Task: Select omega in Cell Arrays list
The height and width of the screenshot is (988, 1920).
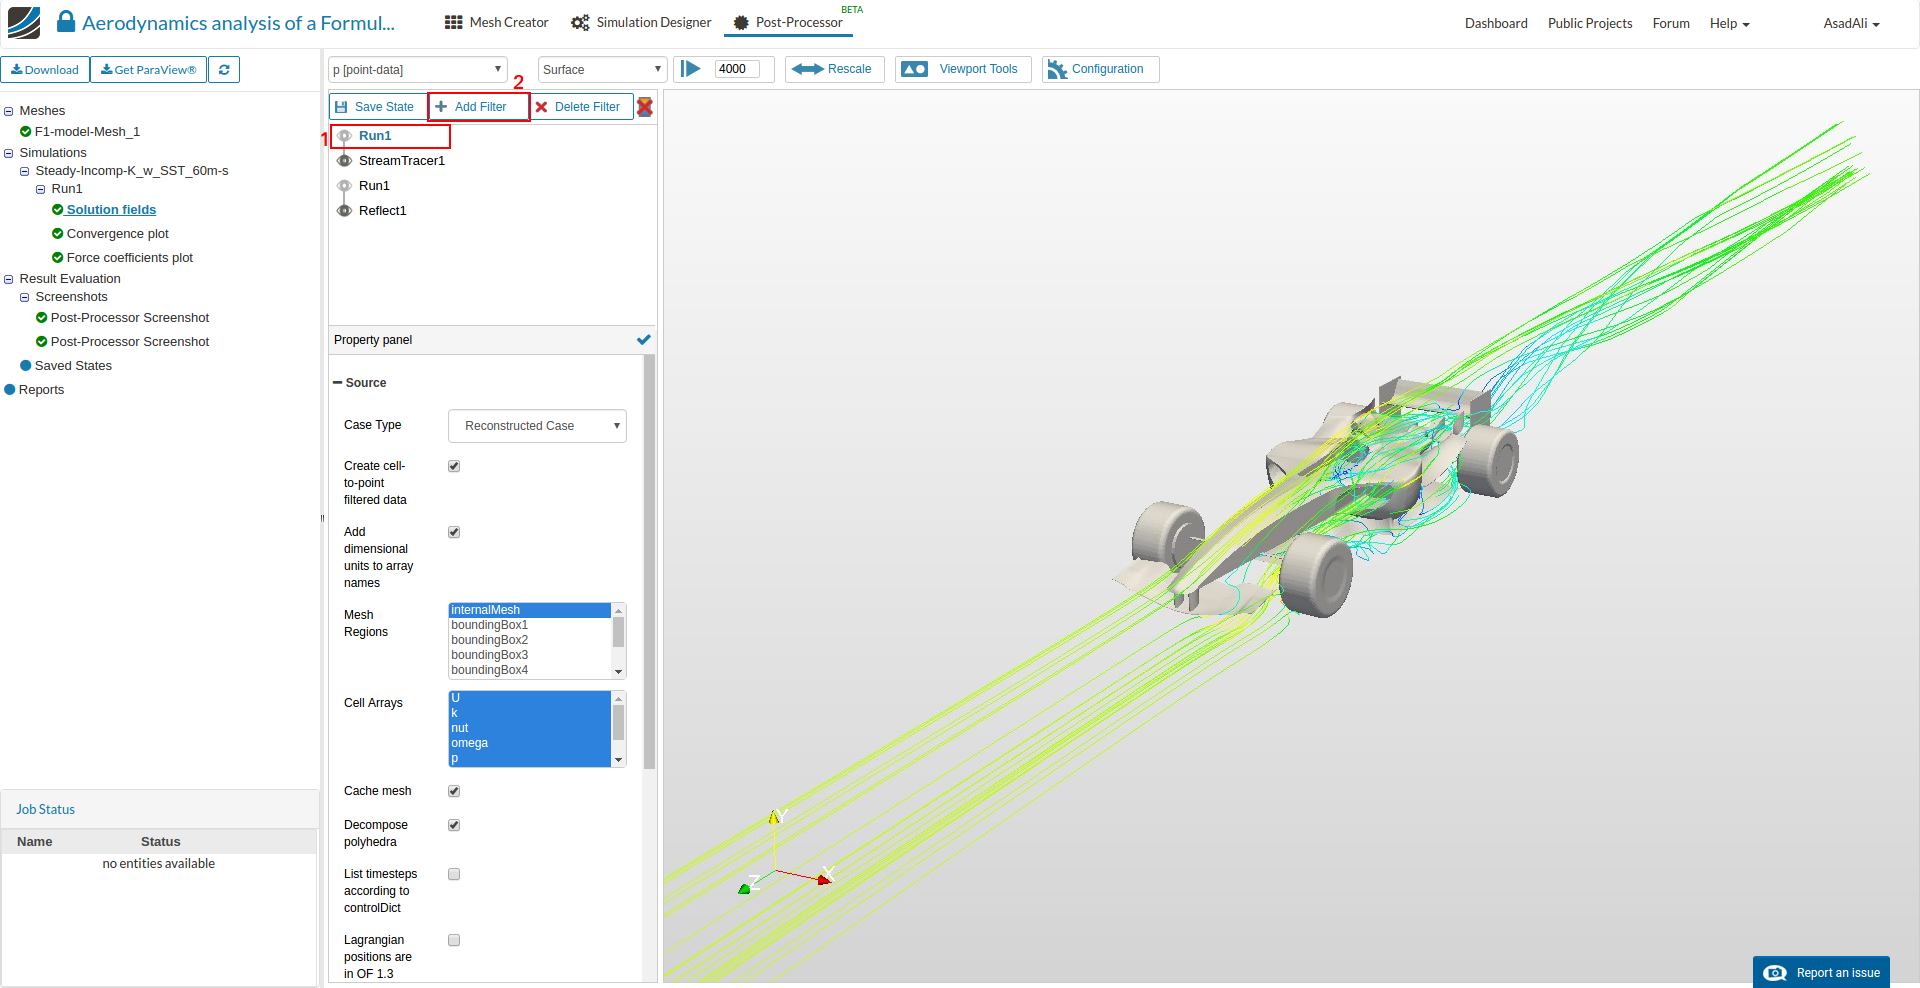Action: coord(530,743)
